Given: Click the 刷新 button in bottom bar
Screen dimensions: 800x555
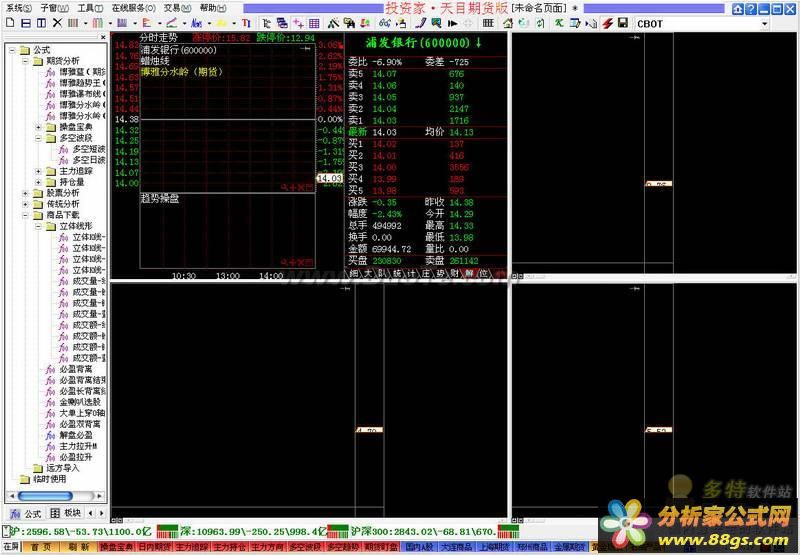Looking at the screenshot, I should click(79, 547).
